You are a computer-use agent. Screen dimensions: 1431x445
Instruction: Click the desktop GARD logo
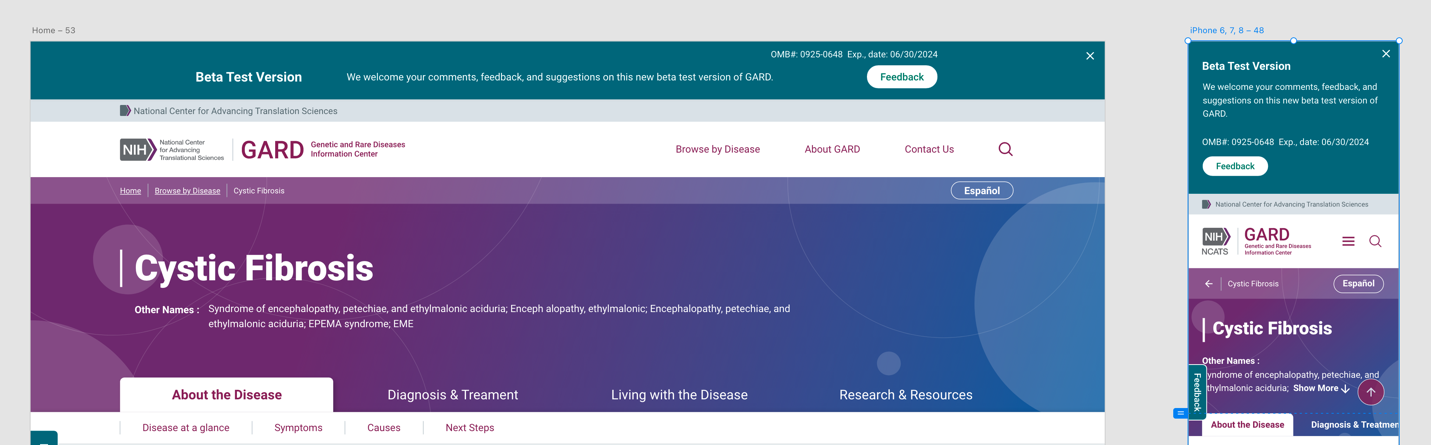click(x=272, y=150)
